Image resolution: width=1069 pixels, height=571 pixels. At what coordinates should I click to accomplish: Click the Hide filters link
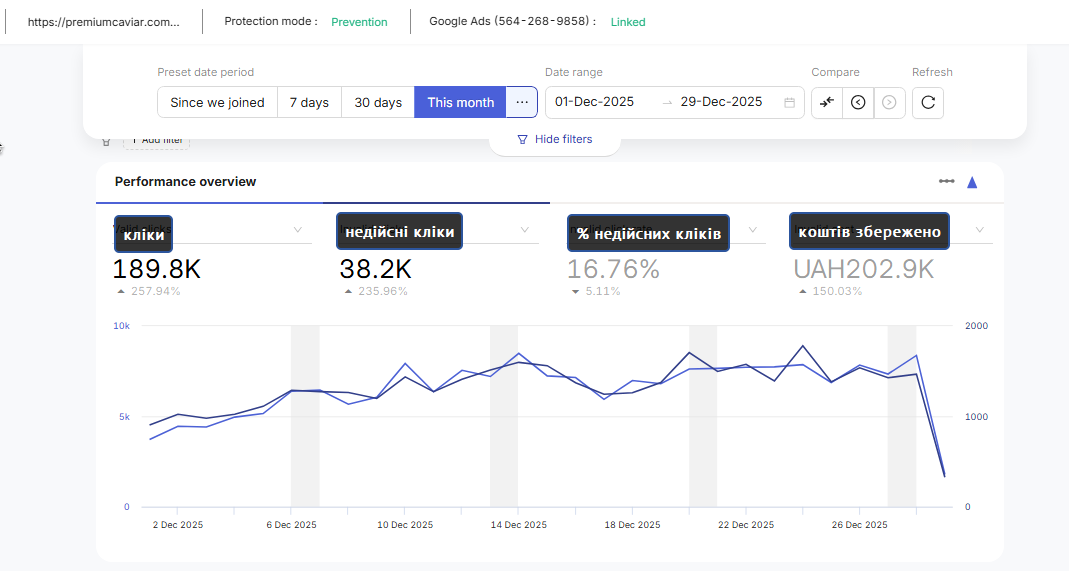(563, 140)
